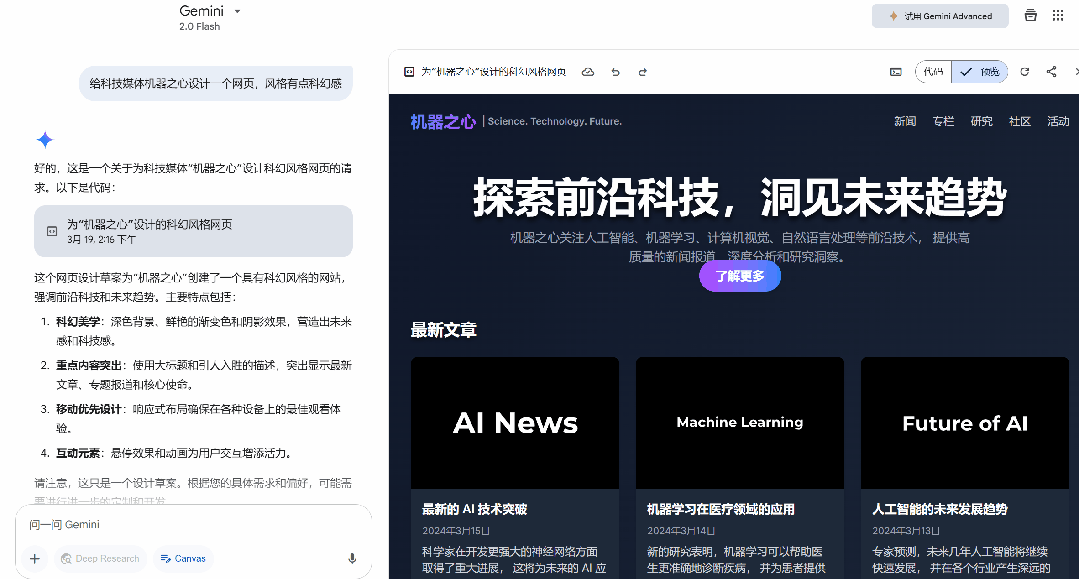The height and width of the screenshot is (579, 1079).
Task: Open the Google apps grid icon
Action: click(x=1058, y=16)
